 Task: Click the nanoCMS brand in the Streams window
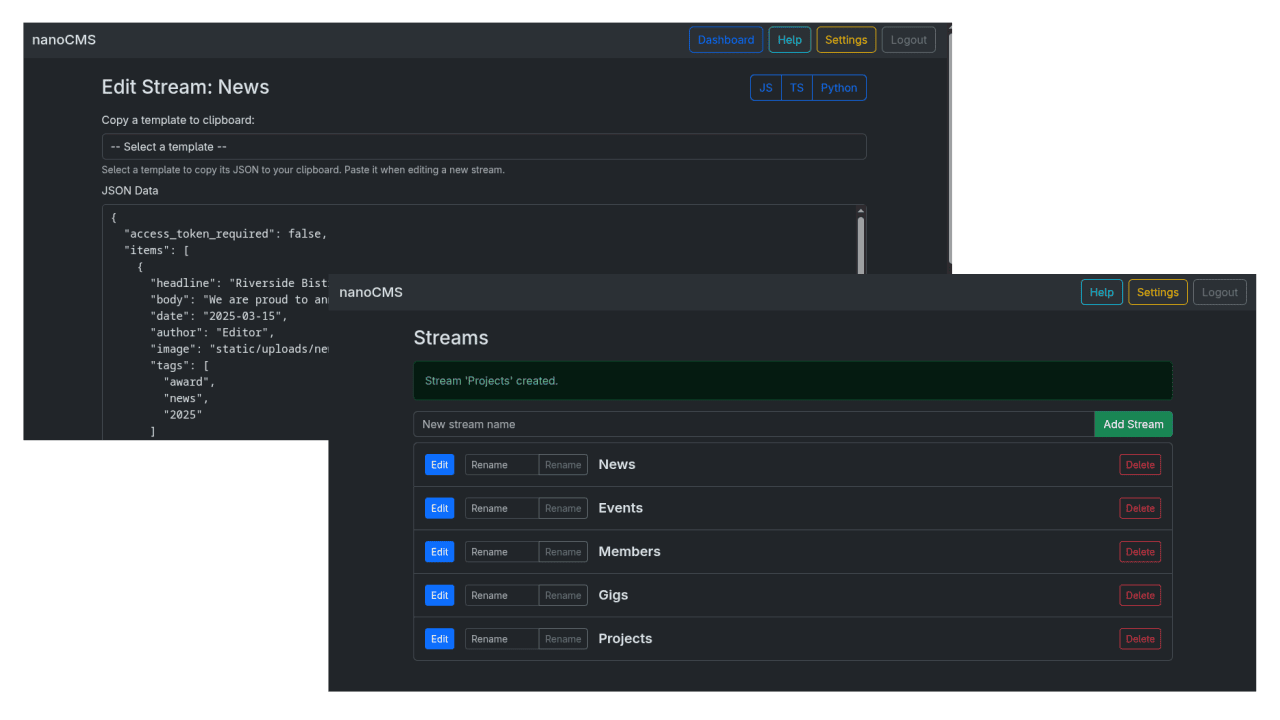coord(371,292)
